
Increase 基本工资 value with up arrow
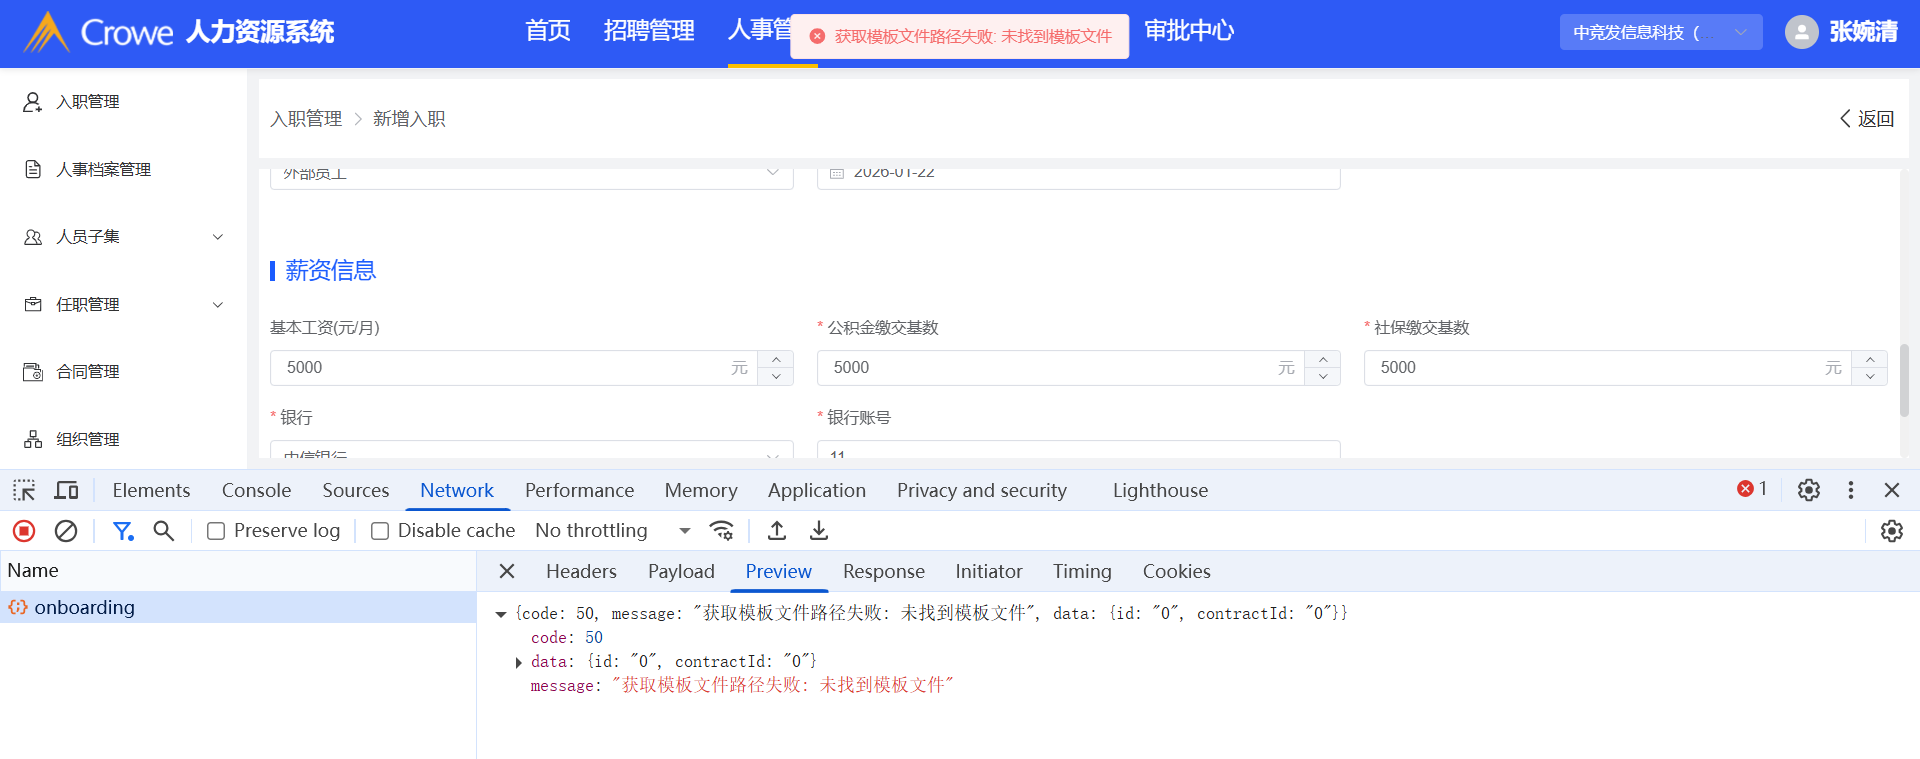(776, 359)
